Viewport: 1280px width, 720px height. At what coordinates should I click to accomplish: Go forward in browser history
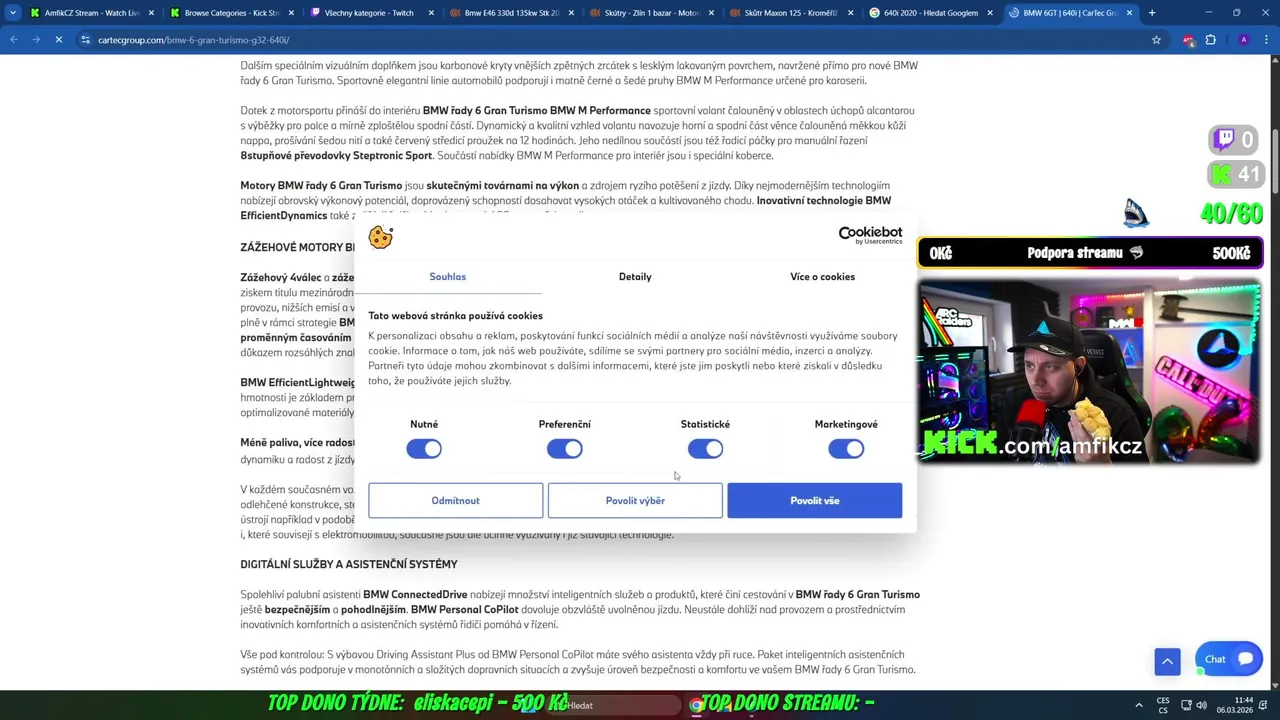pos(36,40)
